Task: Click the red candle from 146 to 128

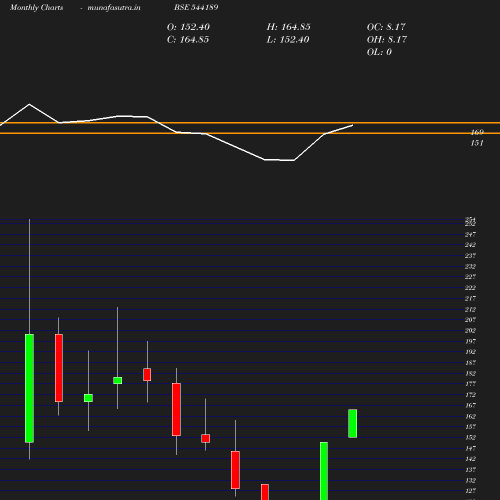Action: coord(235,470)
